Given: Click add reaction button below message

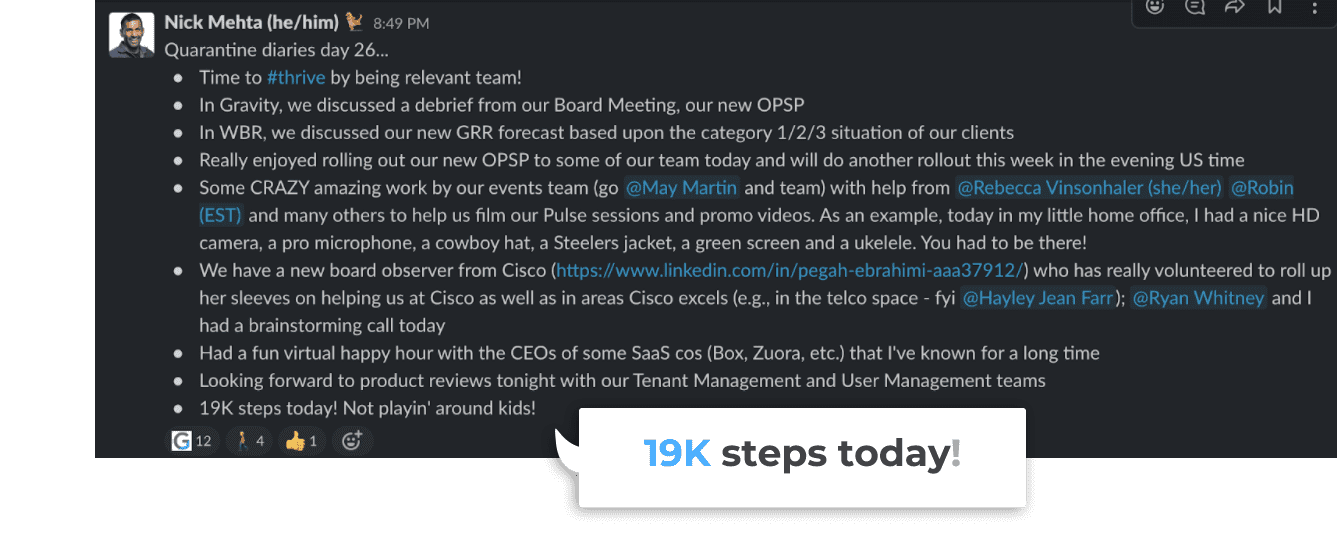Looking at the screenshot, I should tap(351, 440).
